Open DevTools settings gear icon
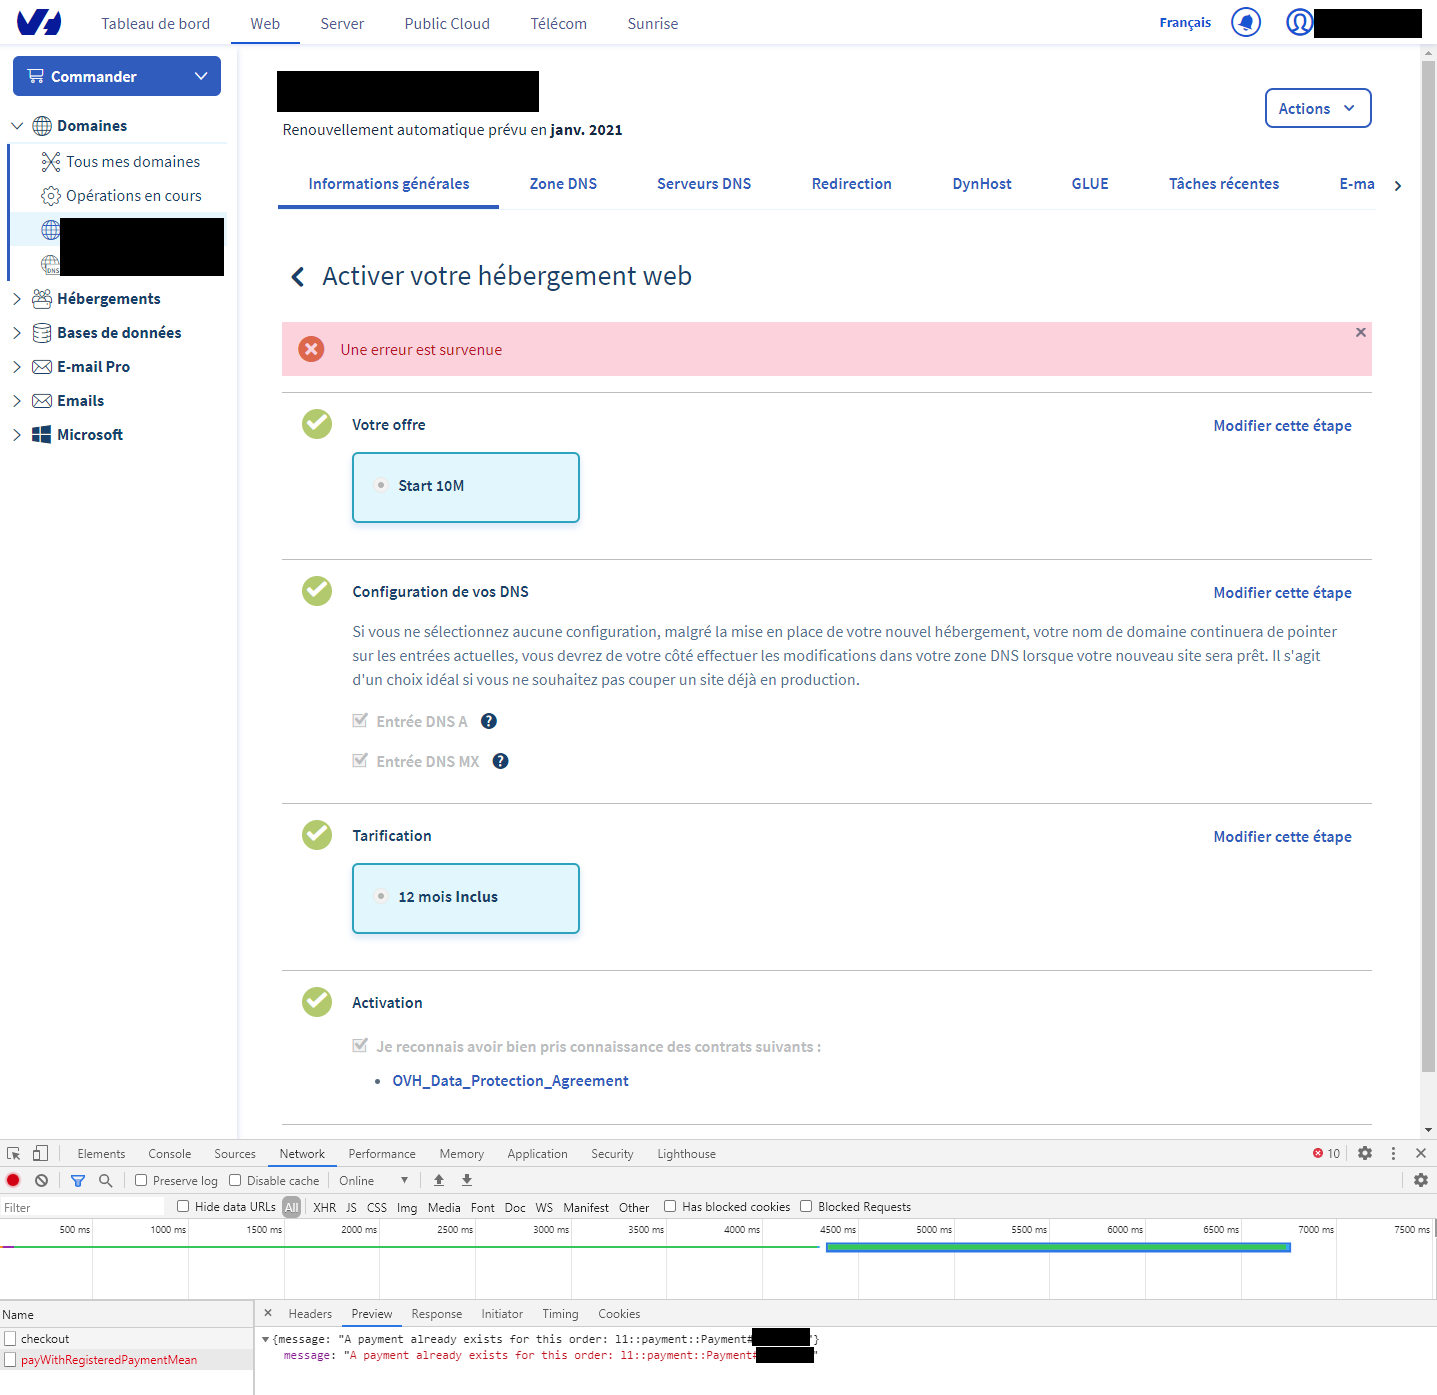 tap(1365, 1153)
